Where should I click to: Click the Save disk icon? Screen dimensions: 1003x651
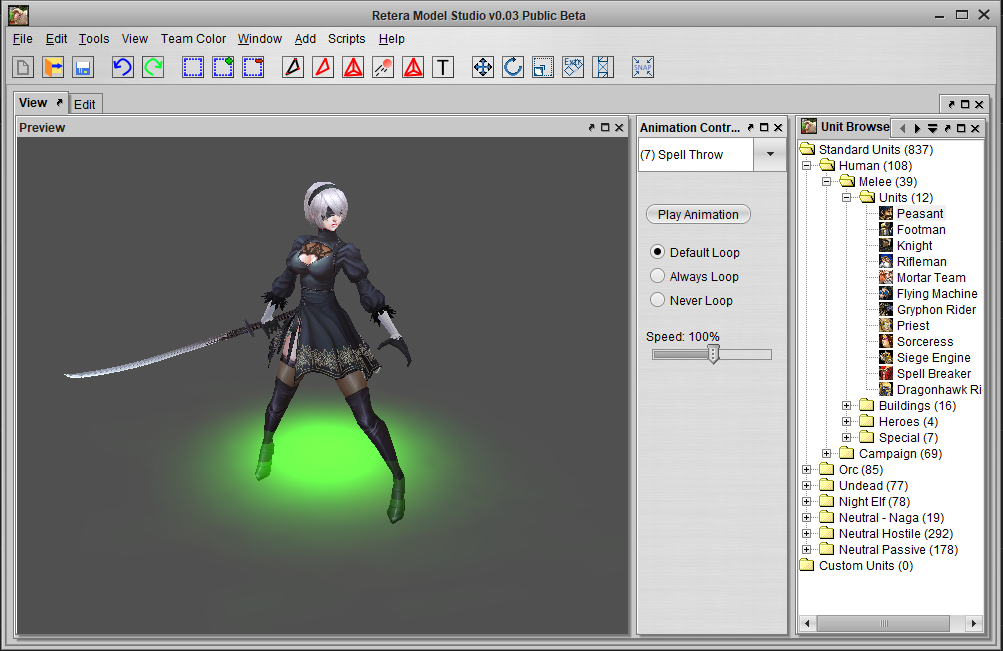click(83, 67)
